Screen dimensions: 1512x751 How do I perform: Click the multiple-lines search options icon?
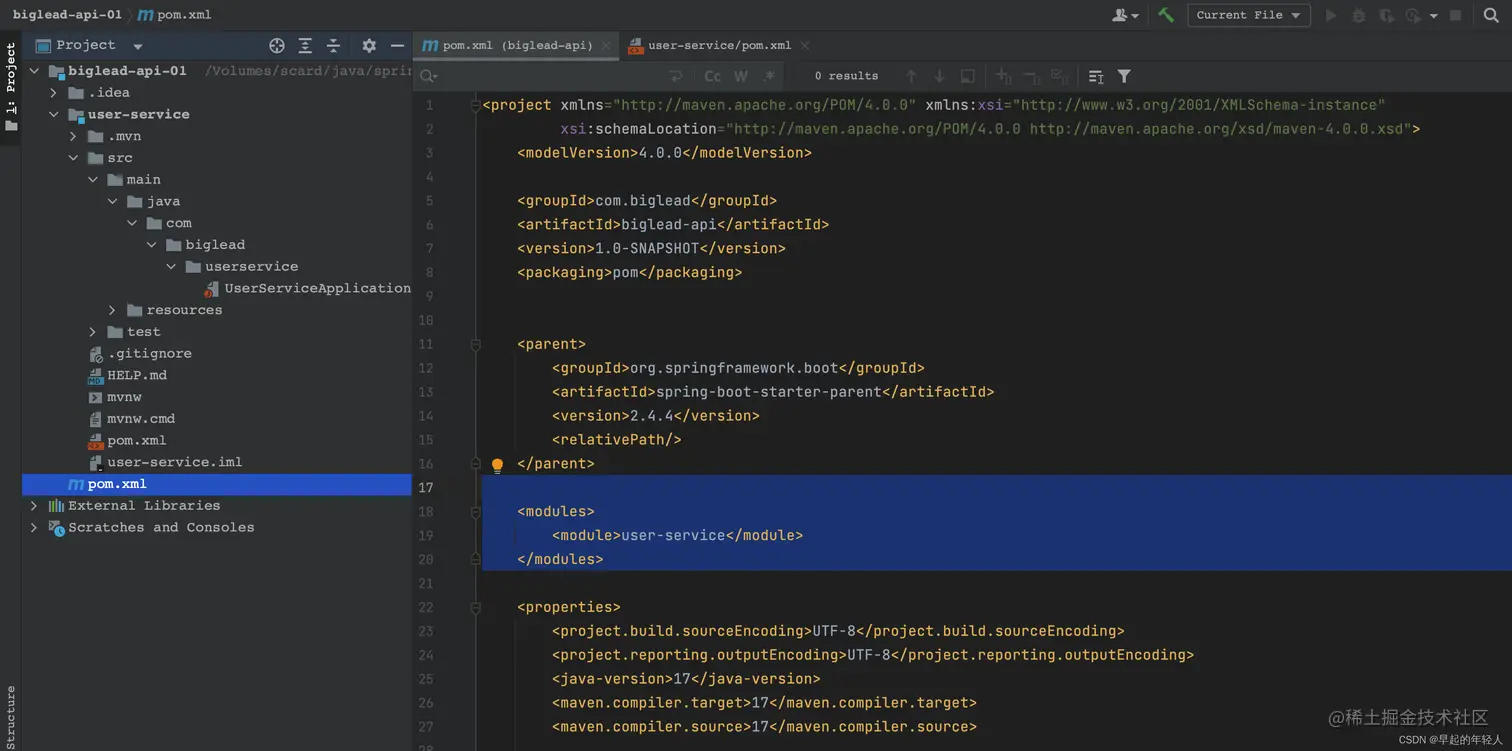coord(1096,76)
